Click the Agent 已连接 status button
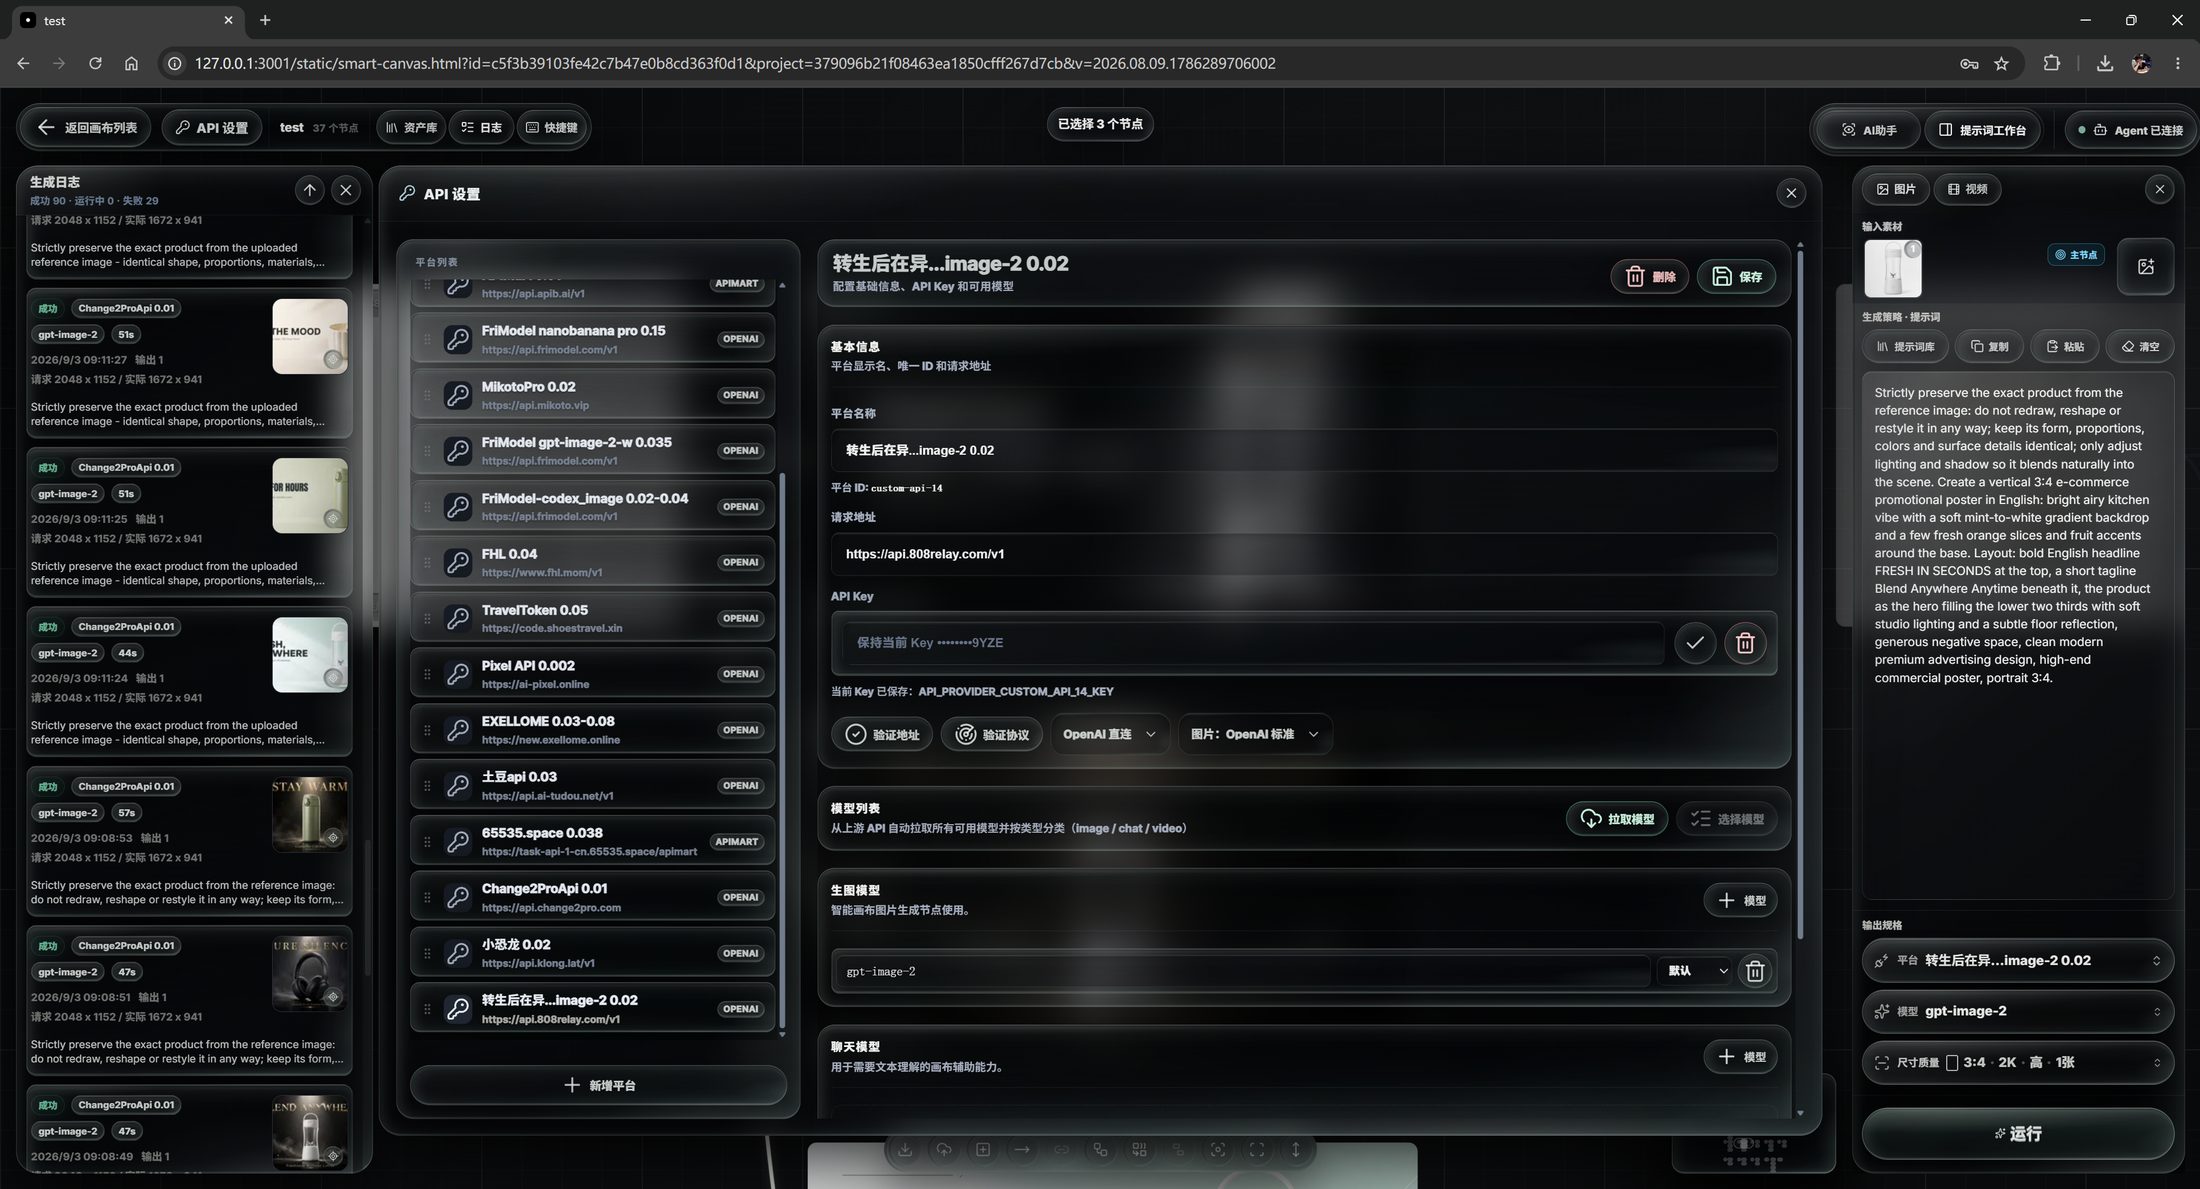The height and width of the screenshot is (1189, 2200). click(2130, 130)
